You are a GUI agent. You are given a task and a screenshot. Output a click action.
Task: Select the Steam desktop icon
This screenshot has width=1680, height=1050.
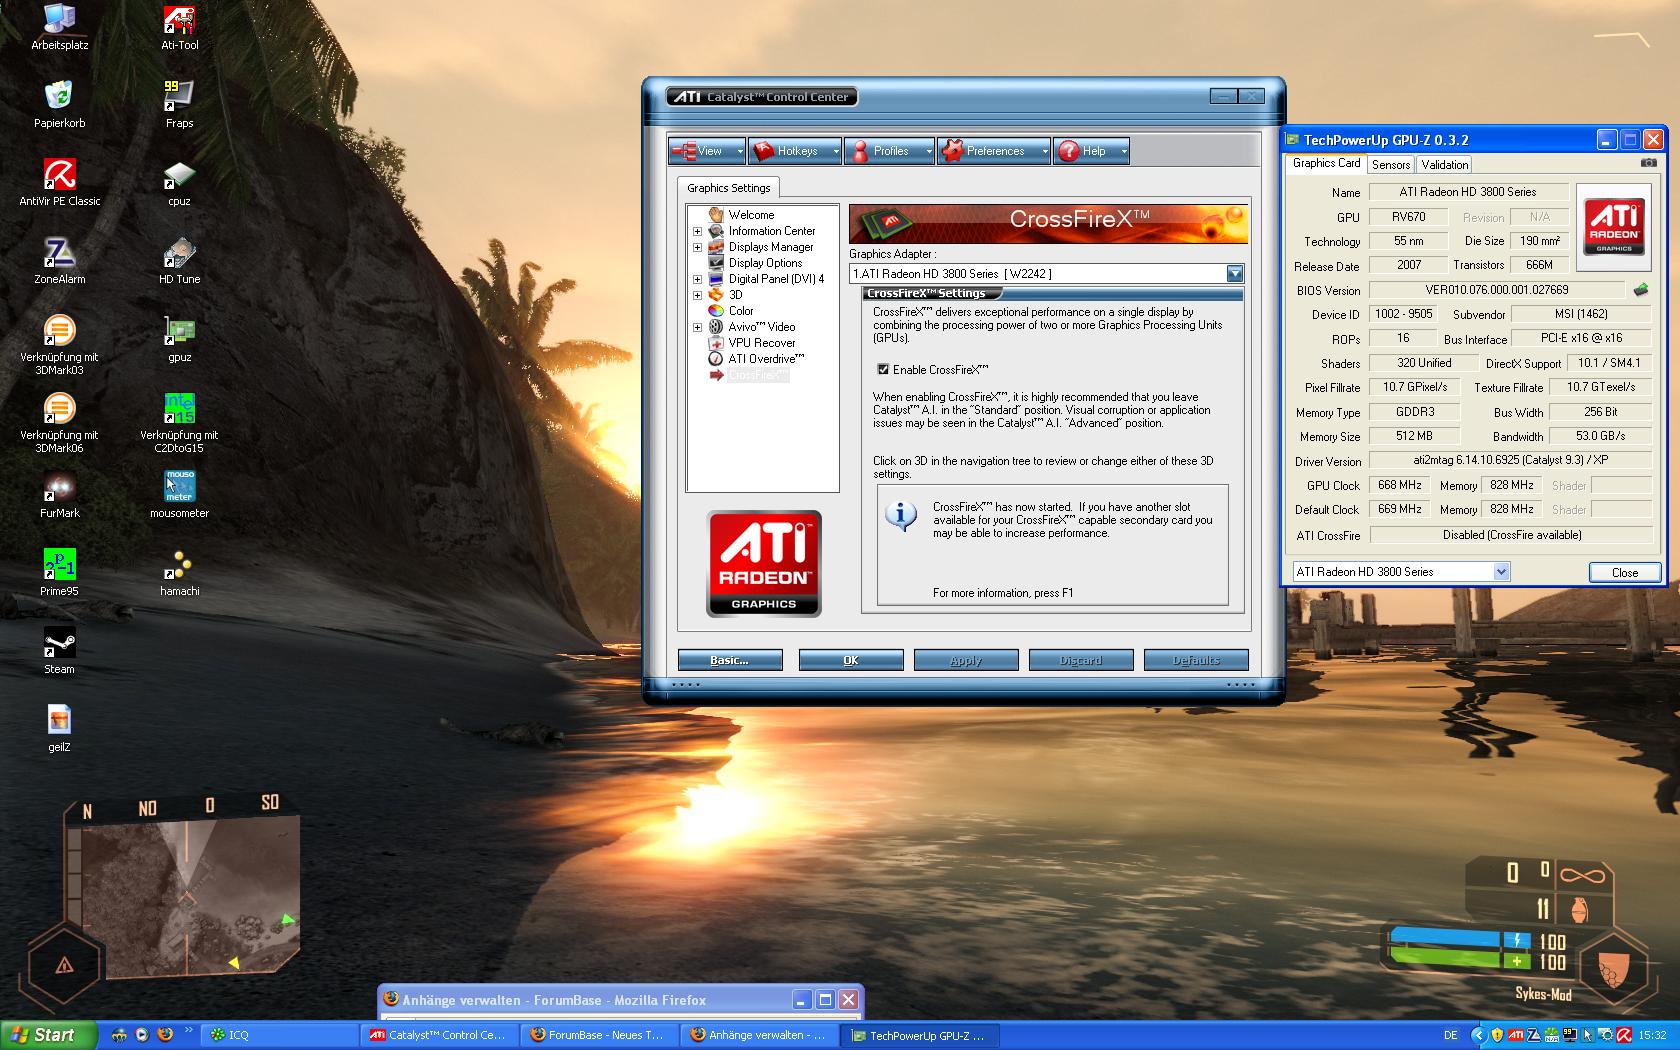(x=60, y=651)
